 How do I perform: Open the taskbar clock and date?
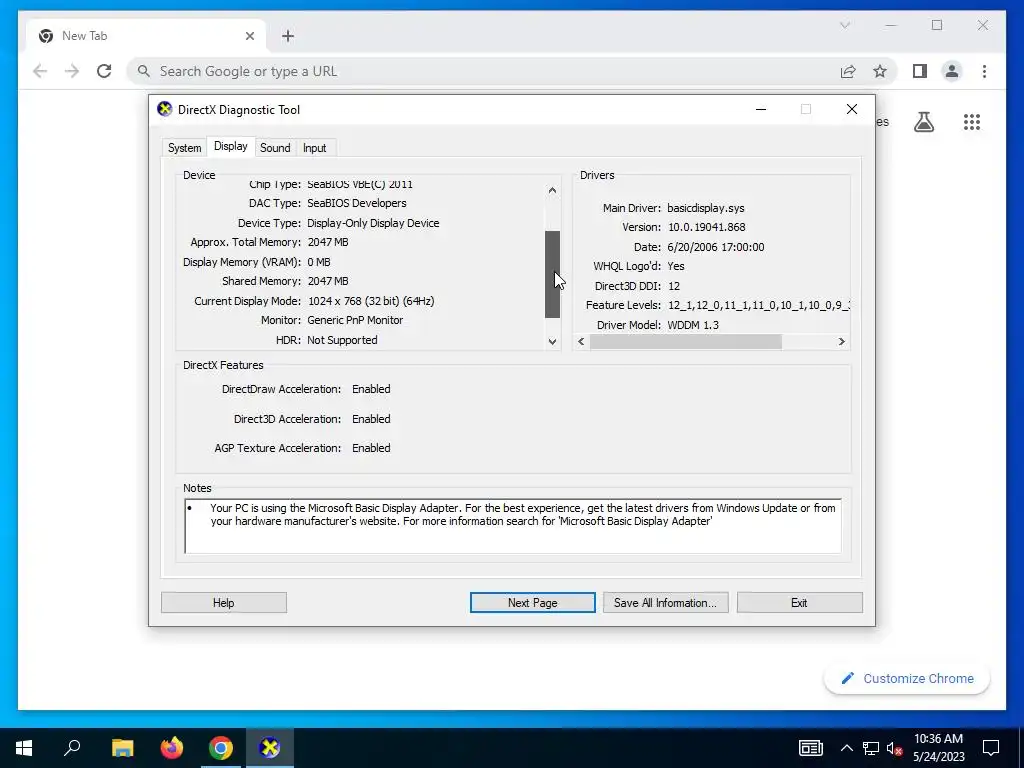tap(938, 748)
